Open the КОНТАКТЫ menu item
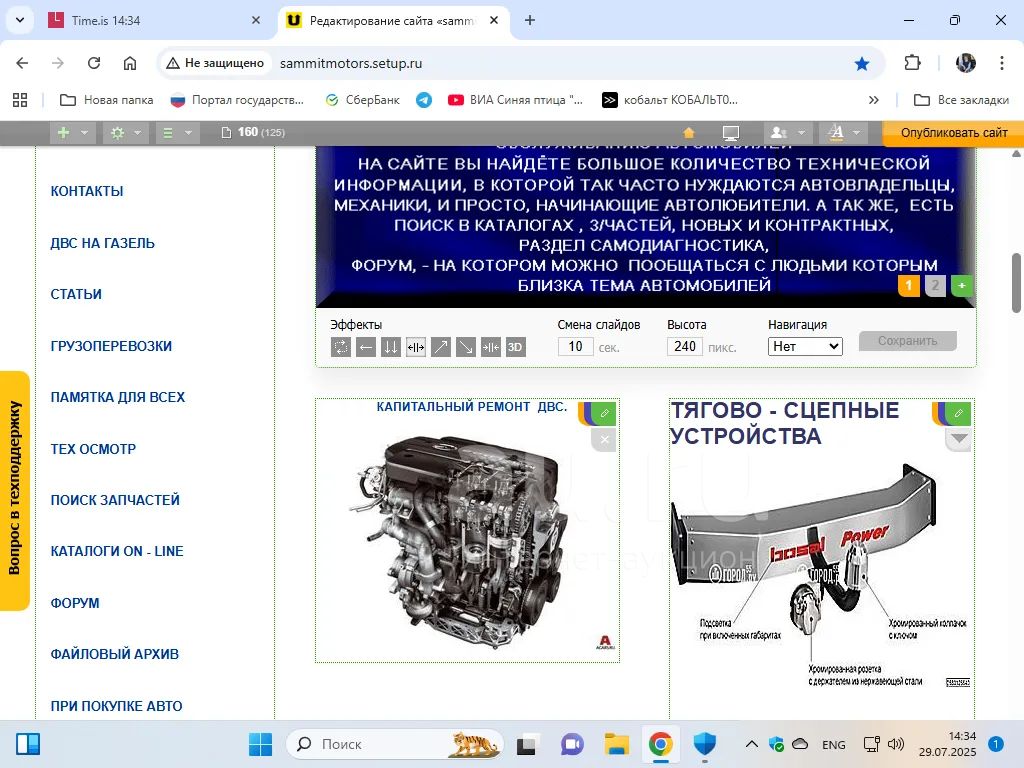 87,191
